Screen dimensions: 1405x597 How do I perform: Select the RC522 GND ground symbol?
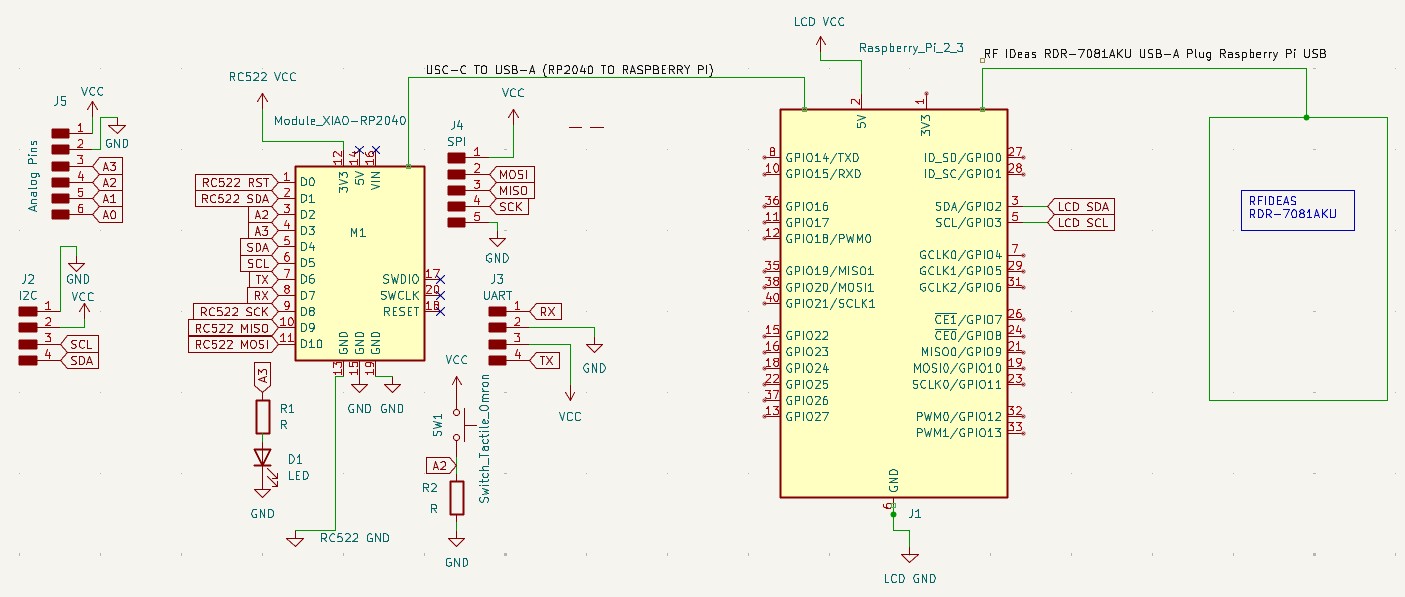pyautogui.click(x=296, y=540)
